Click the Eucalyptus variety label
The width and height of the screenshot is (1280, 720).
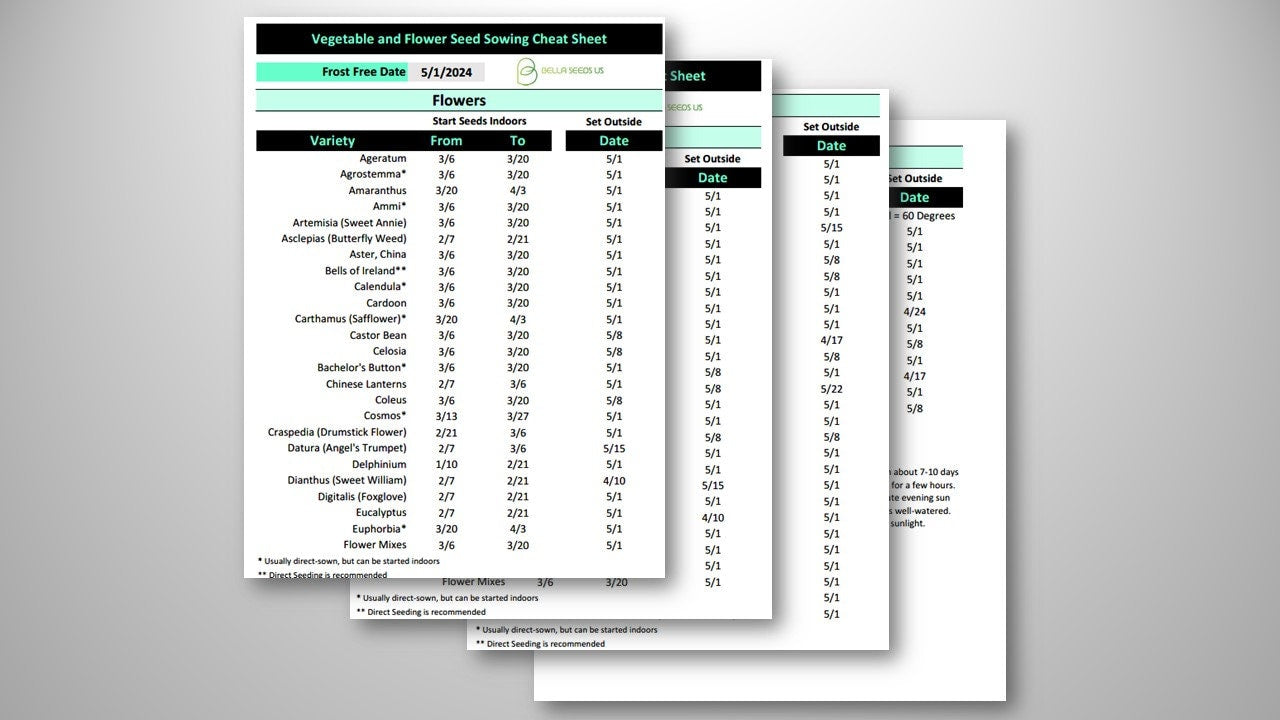tap(381, 512)
